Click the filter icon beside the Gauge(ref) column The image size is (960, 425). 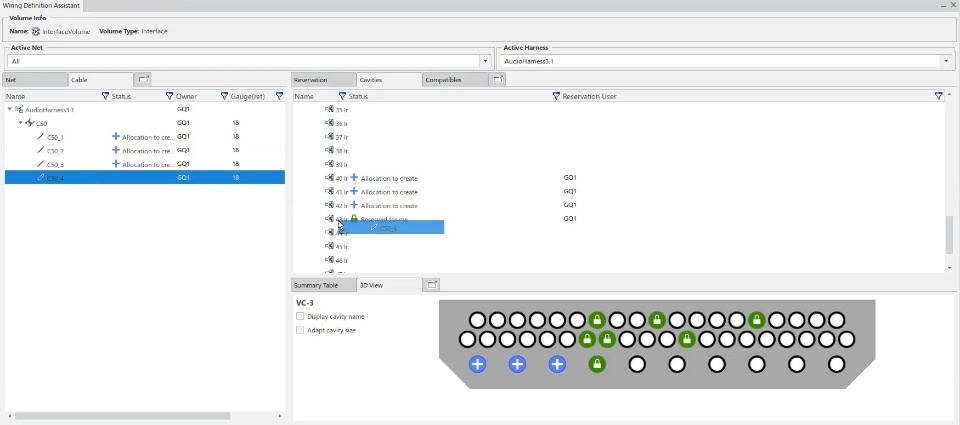pyautogui.click(x=279, y=96)
